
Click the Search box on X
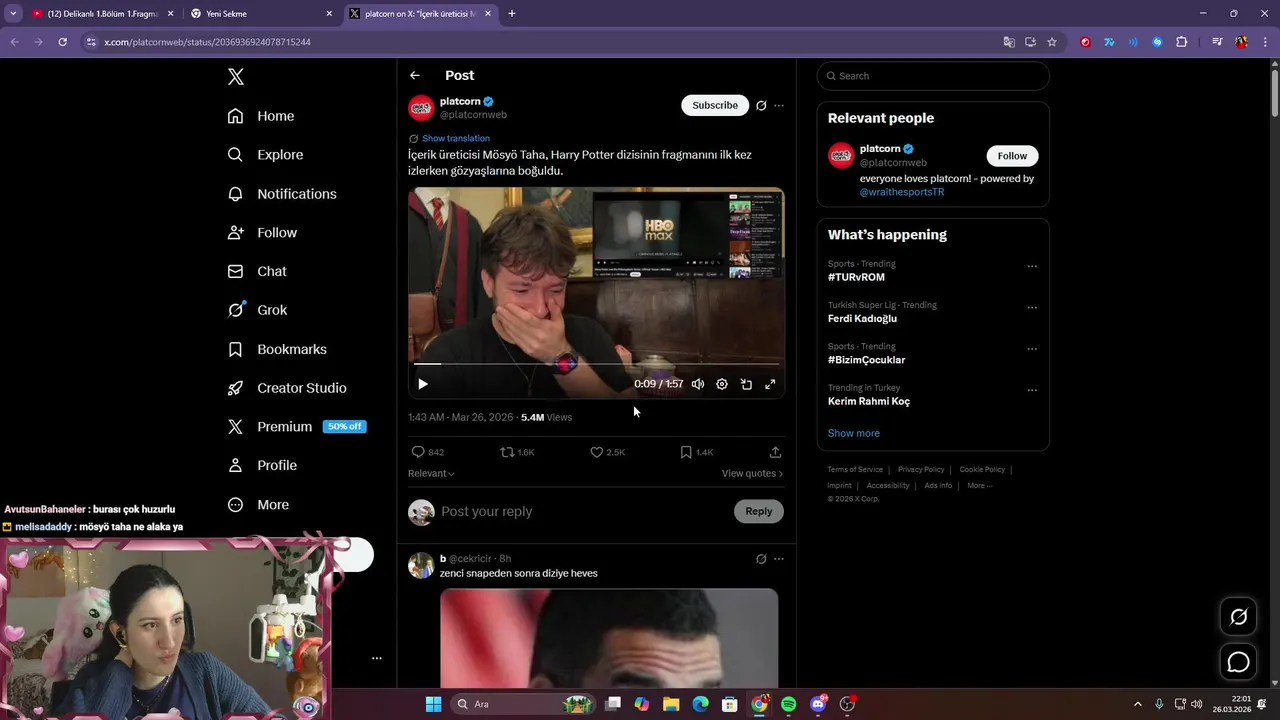(933, 76)
